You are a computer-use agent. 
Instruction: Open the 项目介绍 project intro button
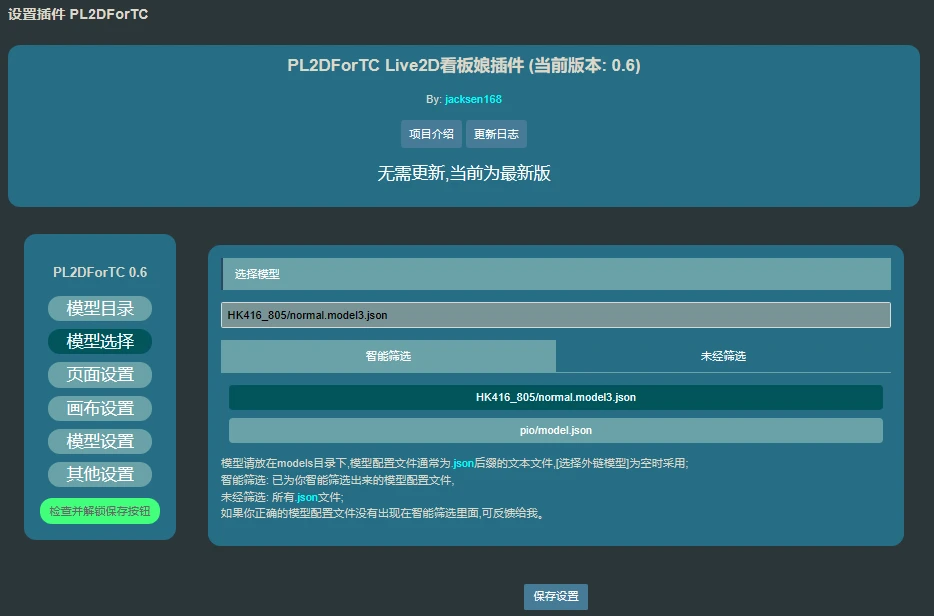[431, 134]
